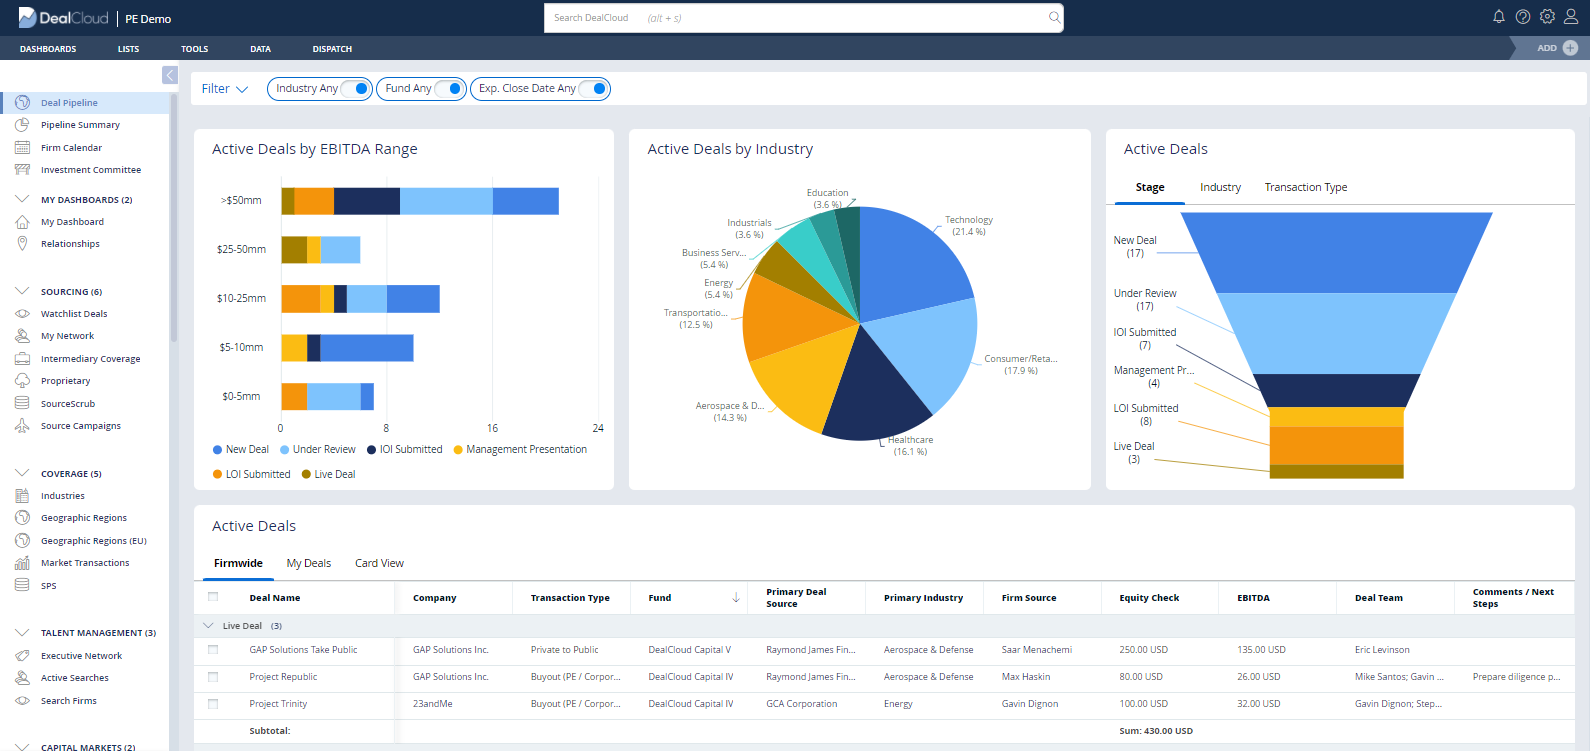Screen dimensions: 1590x751
Task: Click the My Dashboard home icon
Action: [22, 222]
